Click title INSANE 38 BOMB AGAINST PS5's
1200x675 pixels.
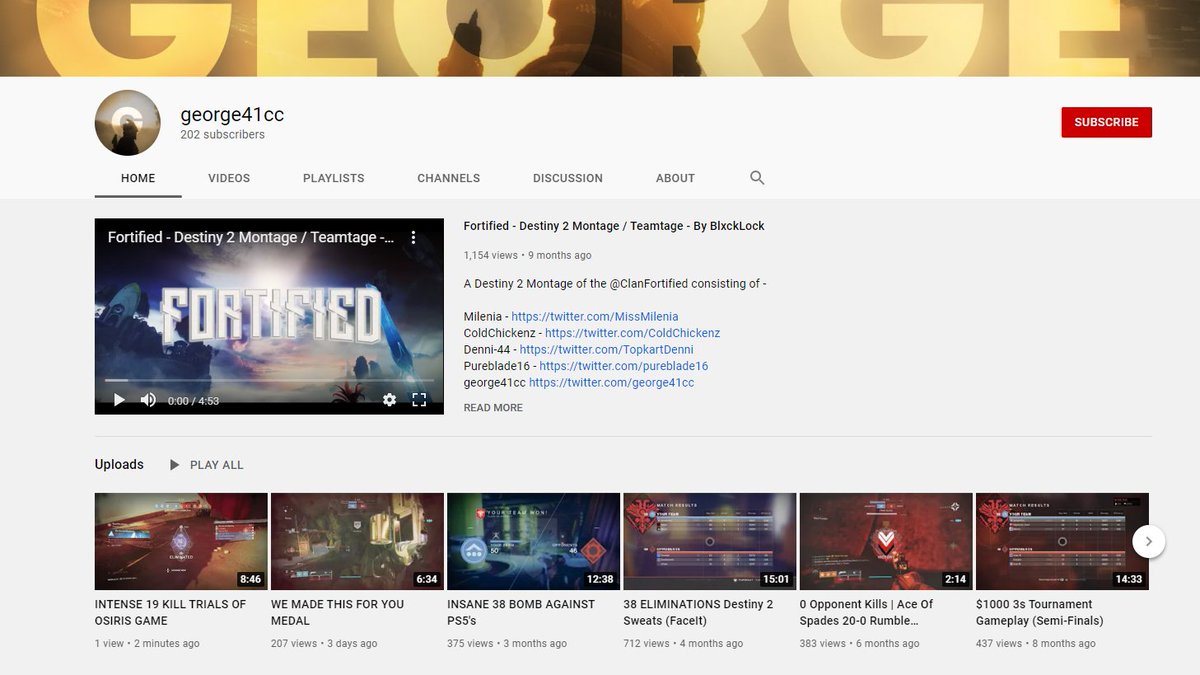pos(521,612)
